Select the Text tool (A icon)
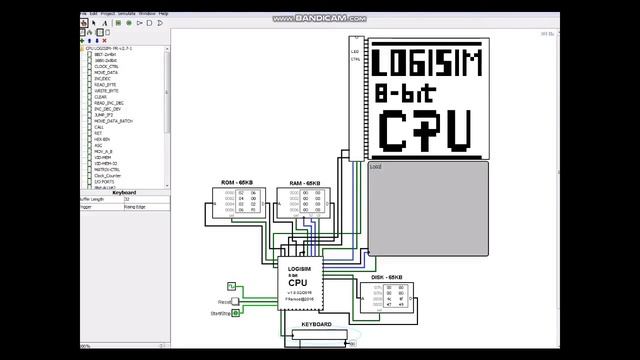The image size is (640, 360). [x=104, y=23]
